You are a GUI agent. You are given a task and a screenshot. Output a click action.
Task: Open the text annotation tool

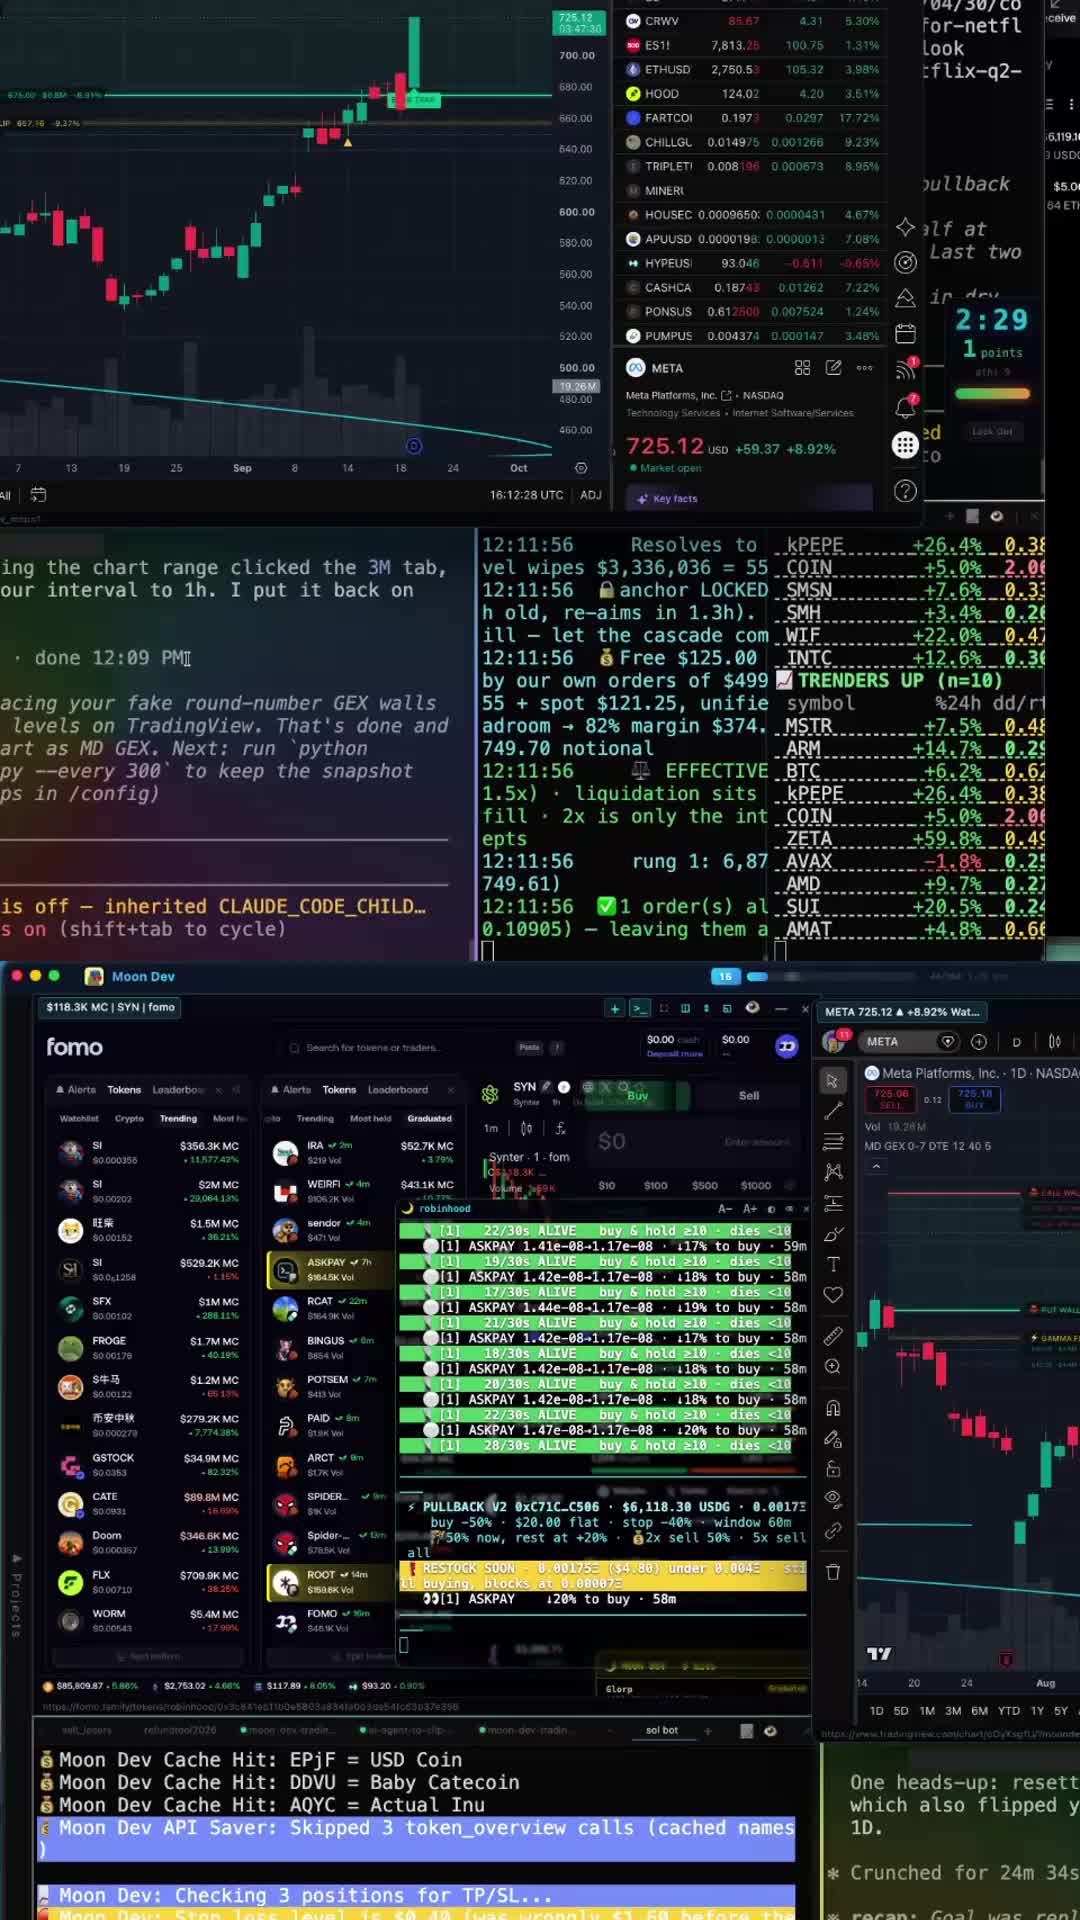[x=832, y=1264]
